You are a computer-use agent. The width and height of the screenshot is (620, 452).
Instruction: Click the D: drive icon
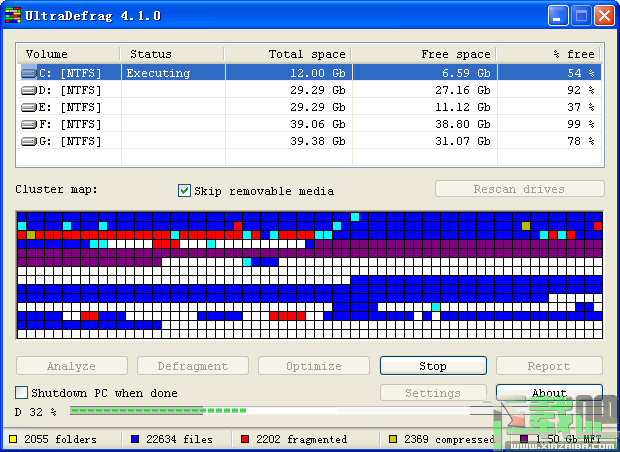tap(29, 91)
